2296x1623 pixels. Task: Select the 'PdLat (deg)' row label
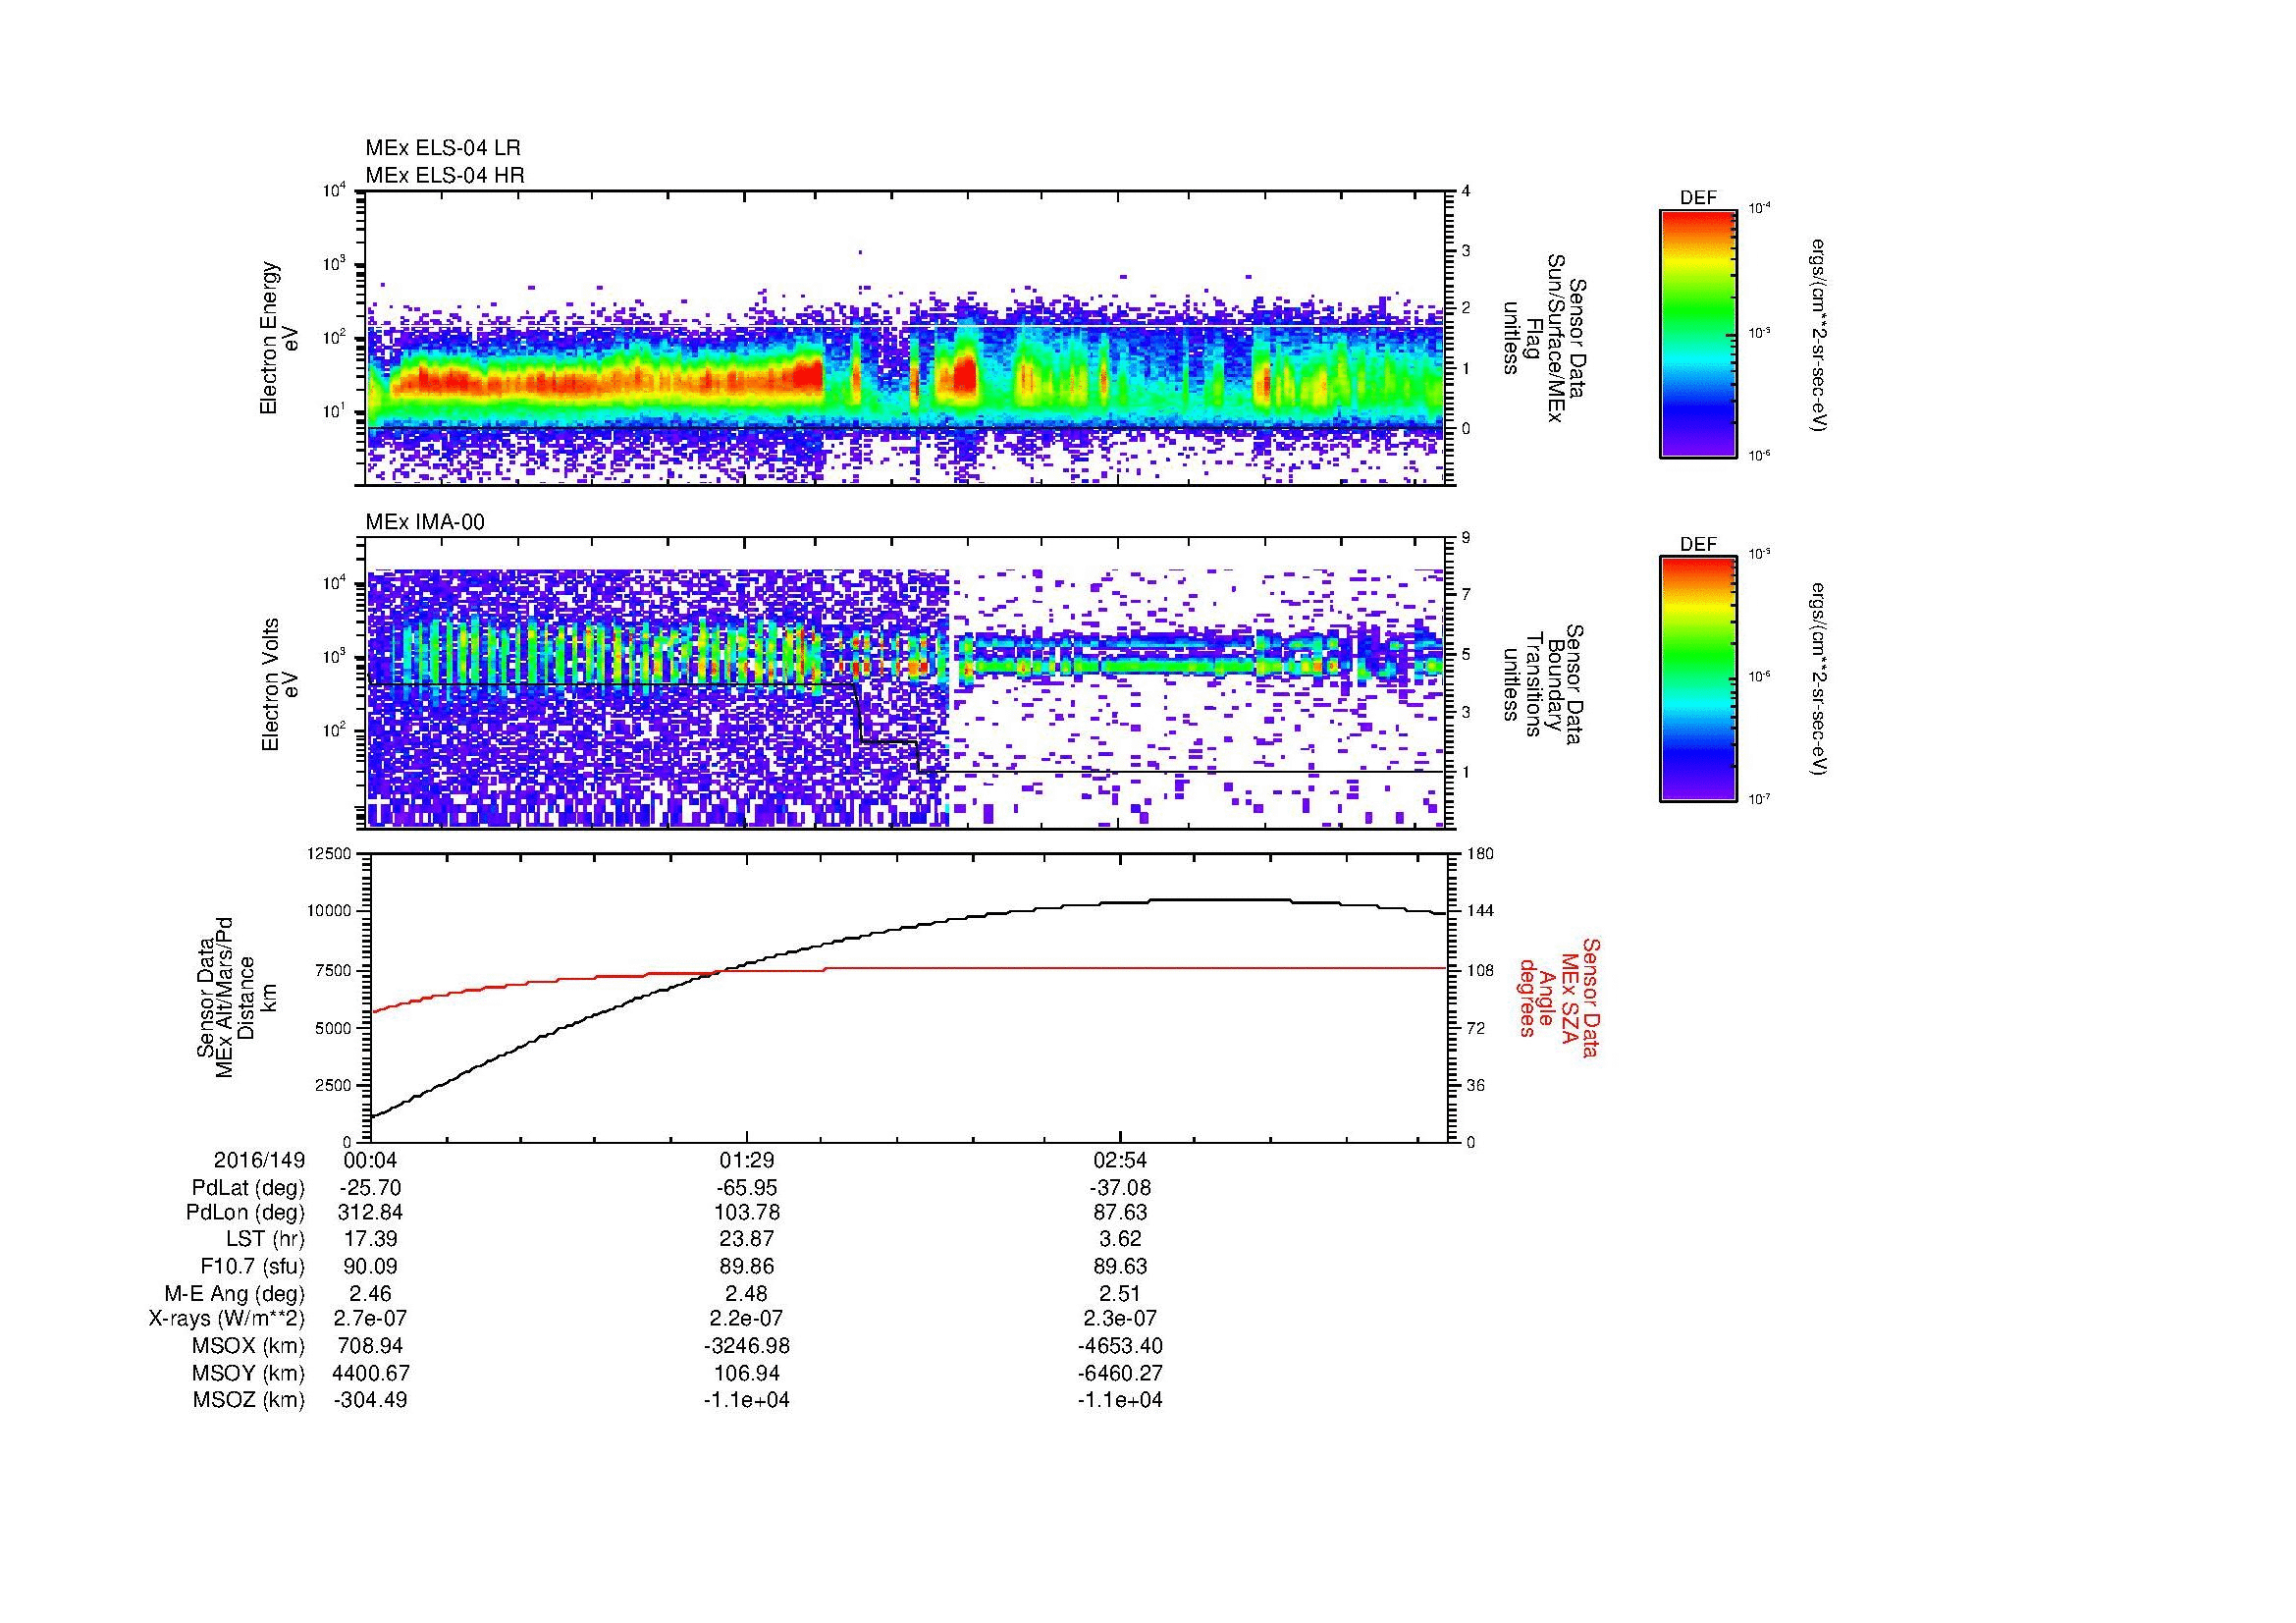[248, 1188]
